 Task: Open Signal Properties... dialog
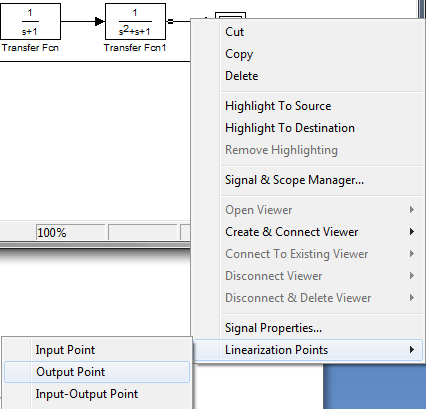tap(273, 328)
